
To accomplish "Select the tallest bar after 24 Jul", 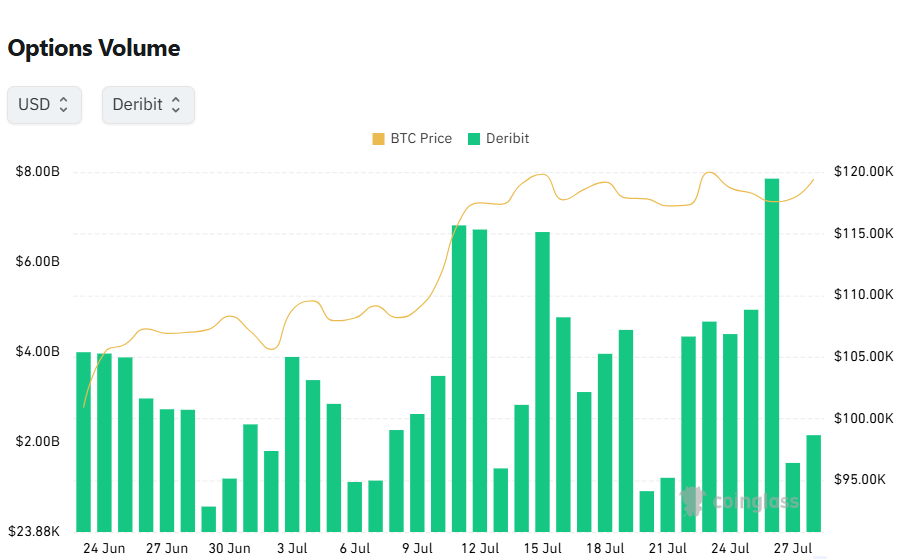I will click(x=772, y=355).
